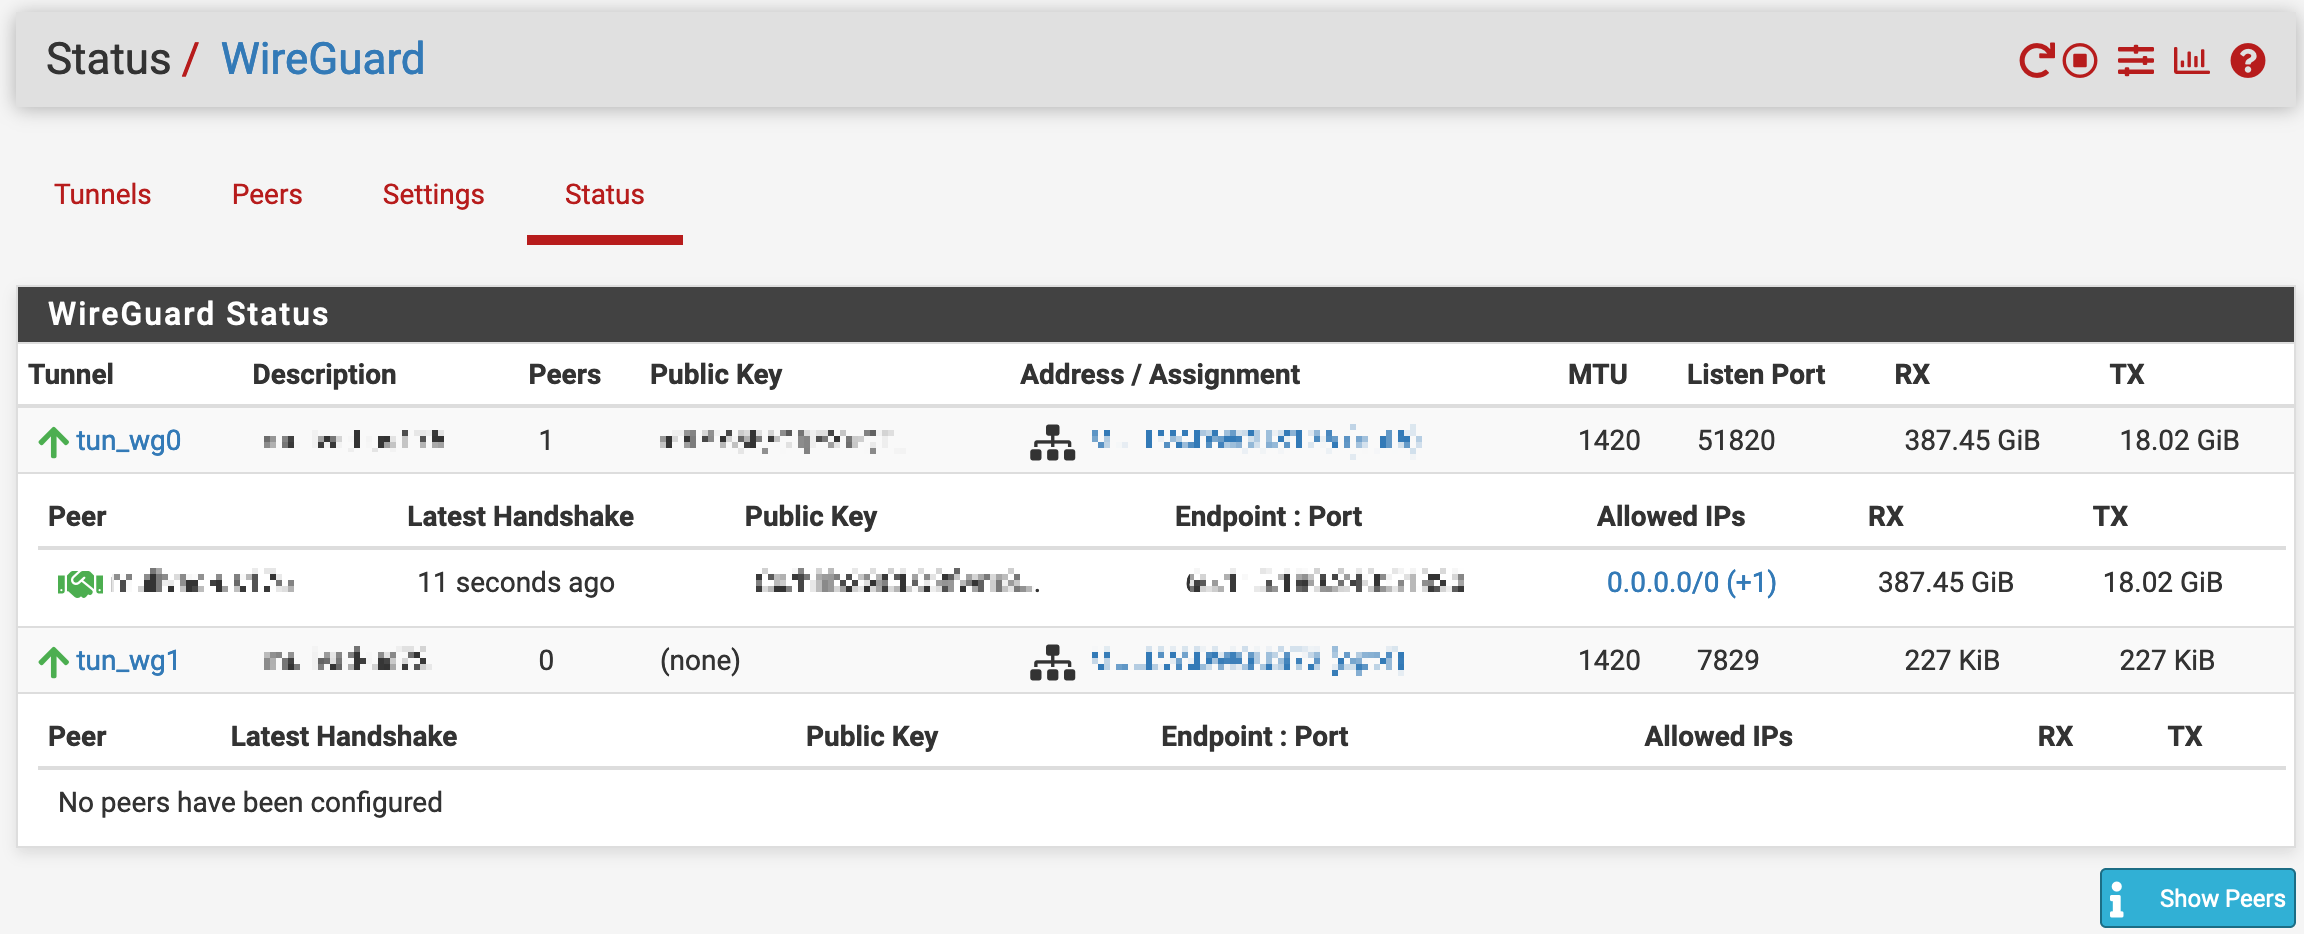
Task: Restart the WireGuard service
Action: (2035, 61)
